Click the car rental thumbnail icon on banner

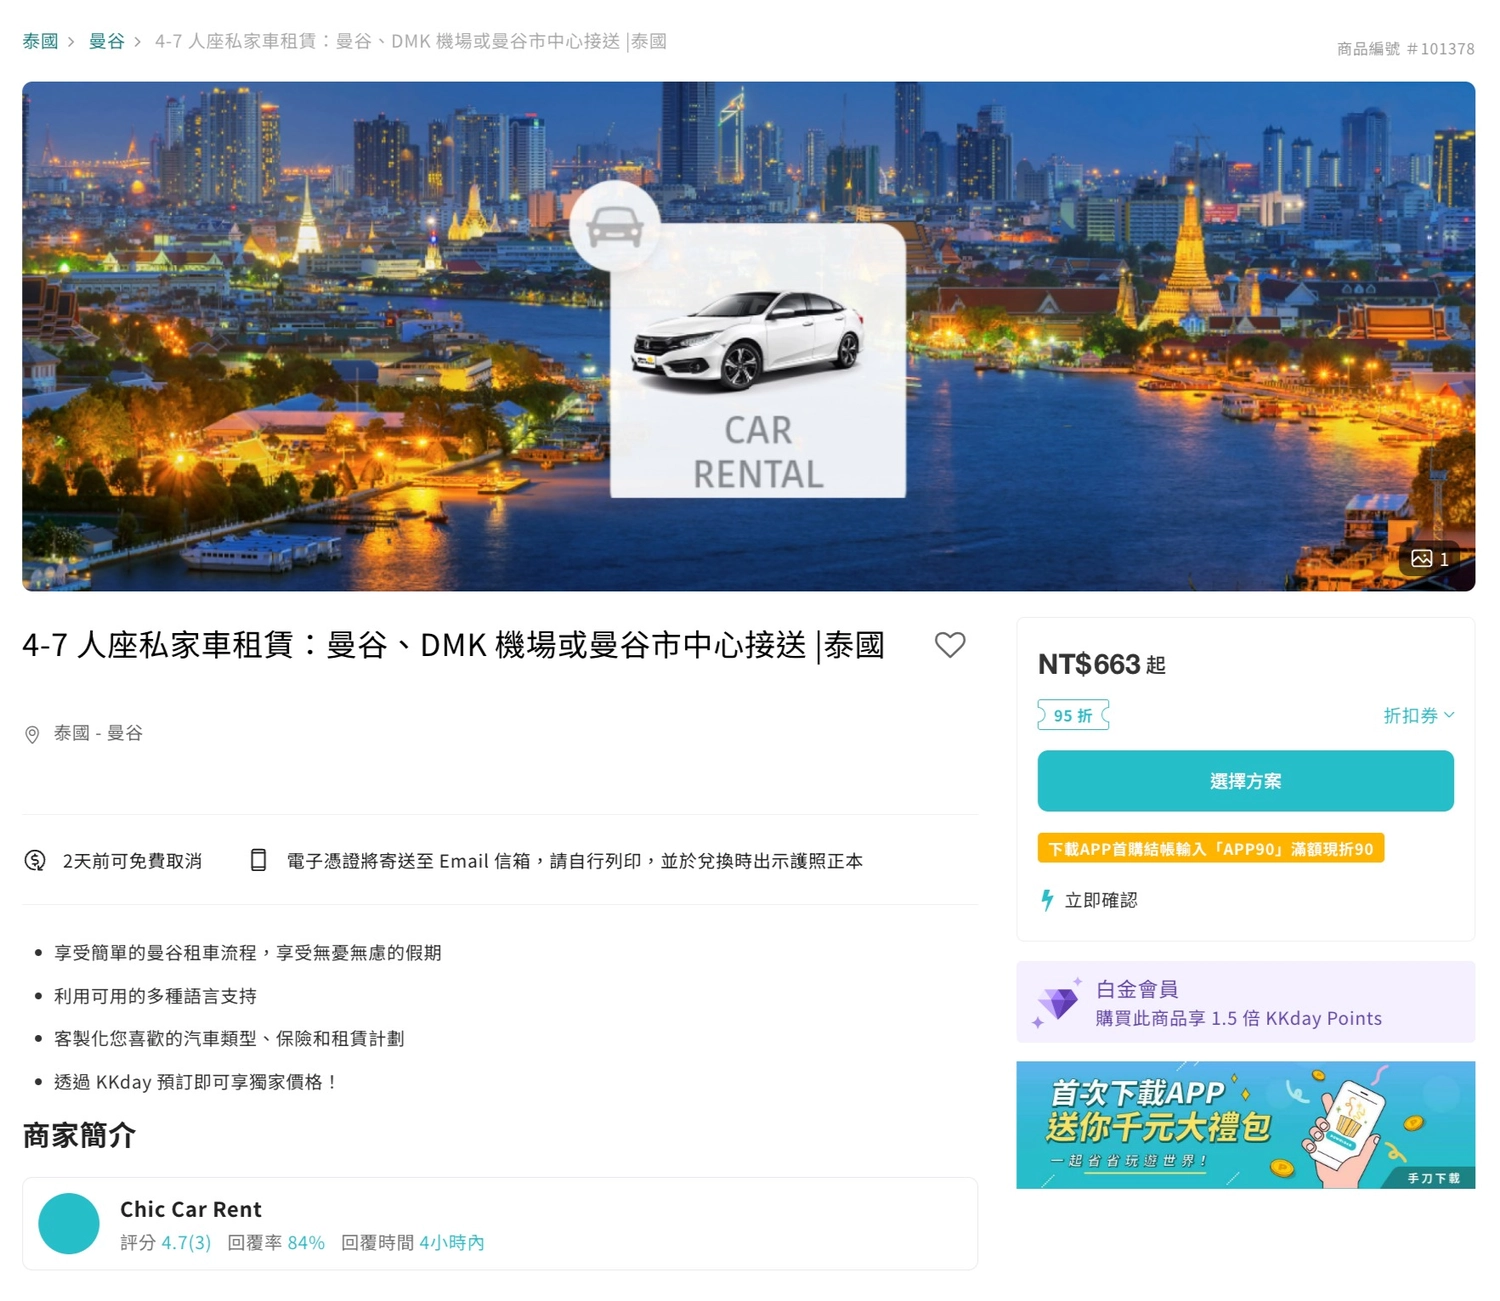point(613,228)
